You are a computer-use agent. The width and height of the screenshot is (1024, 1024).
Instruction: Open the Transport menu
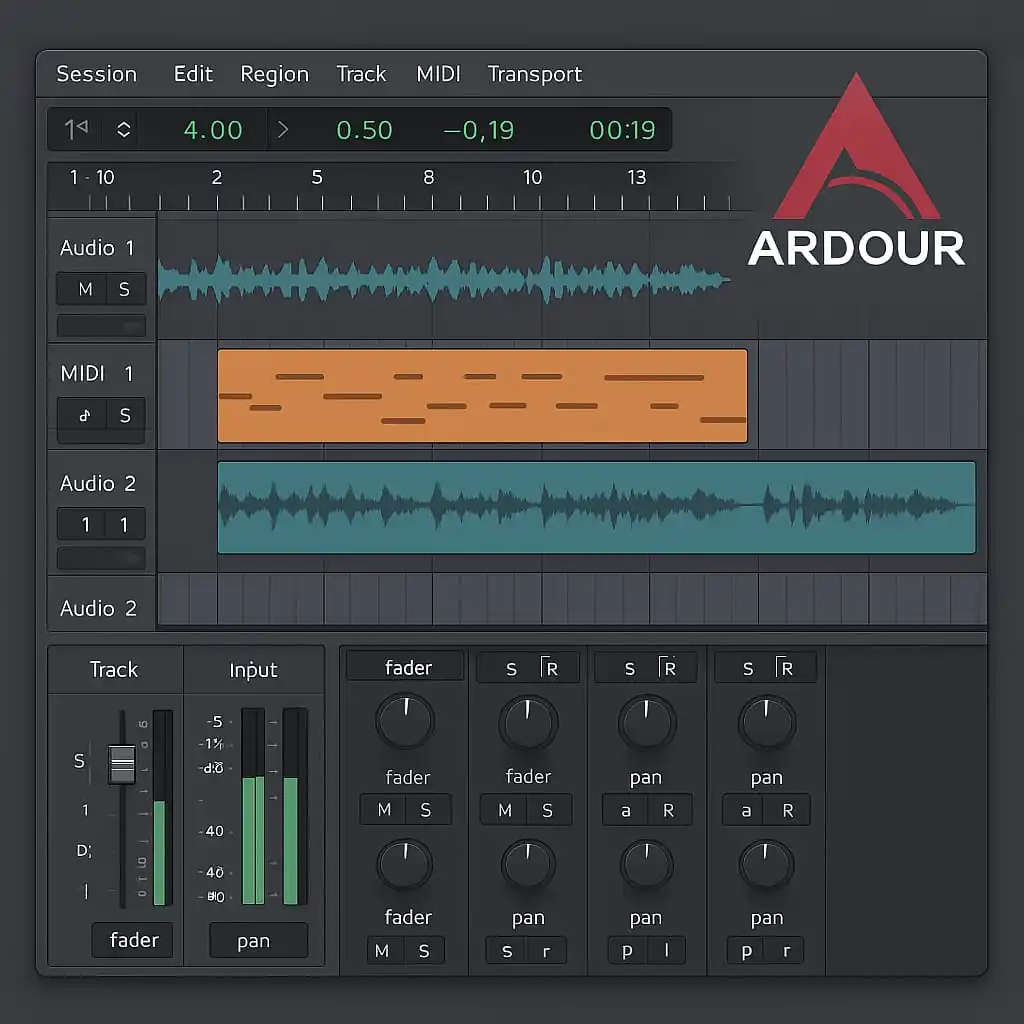[x=535, y=74]
